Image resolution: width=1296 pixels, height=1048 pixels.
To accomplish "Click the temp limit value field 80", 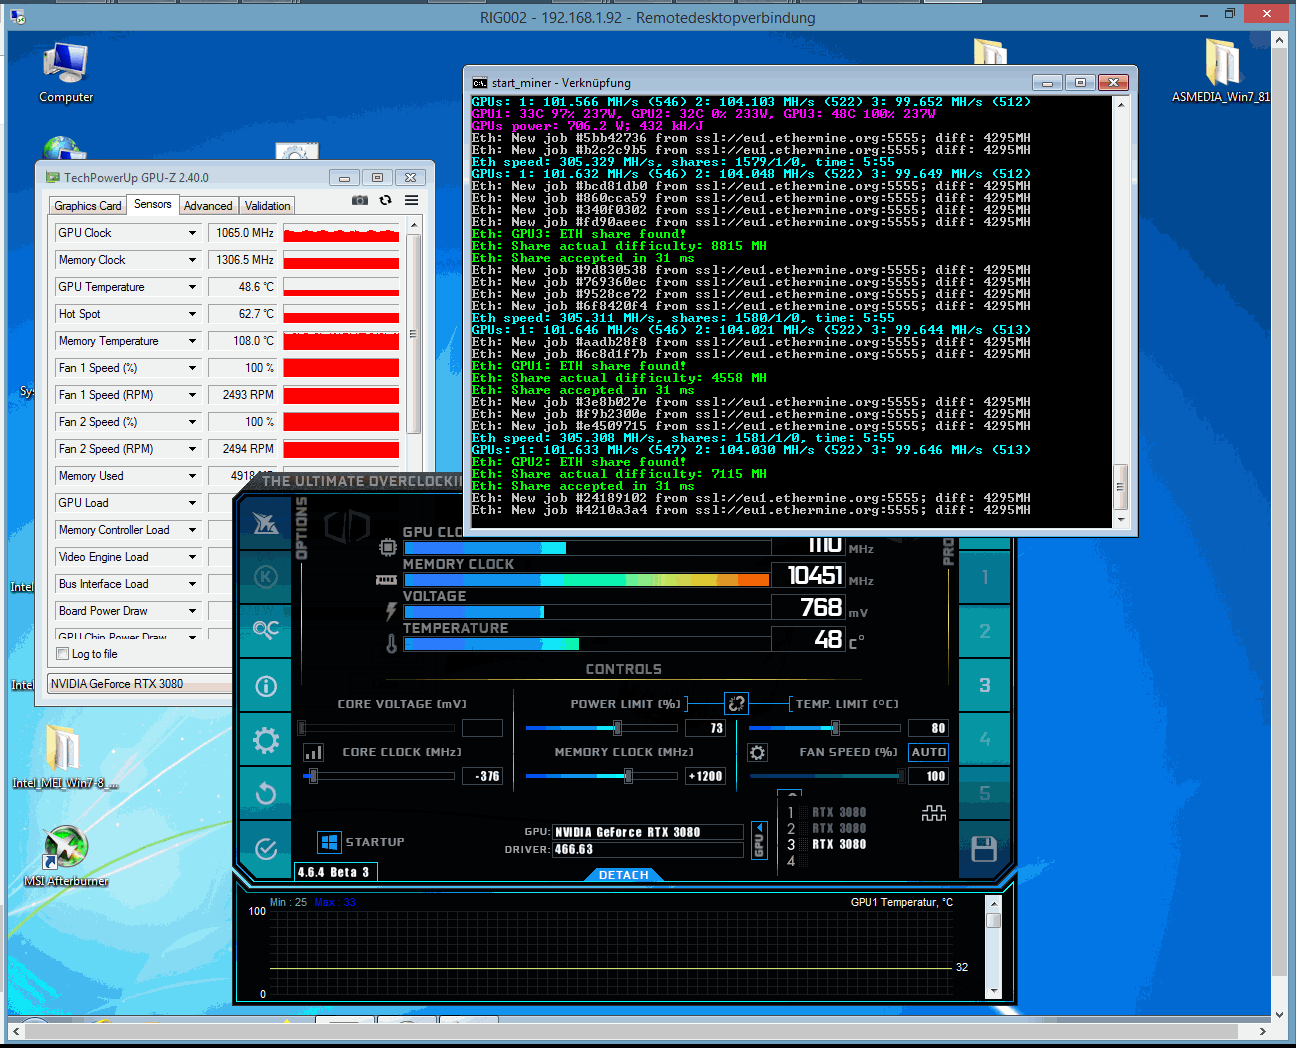I will [x=928, y=728].
